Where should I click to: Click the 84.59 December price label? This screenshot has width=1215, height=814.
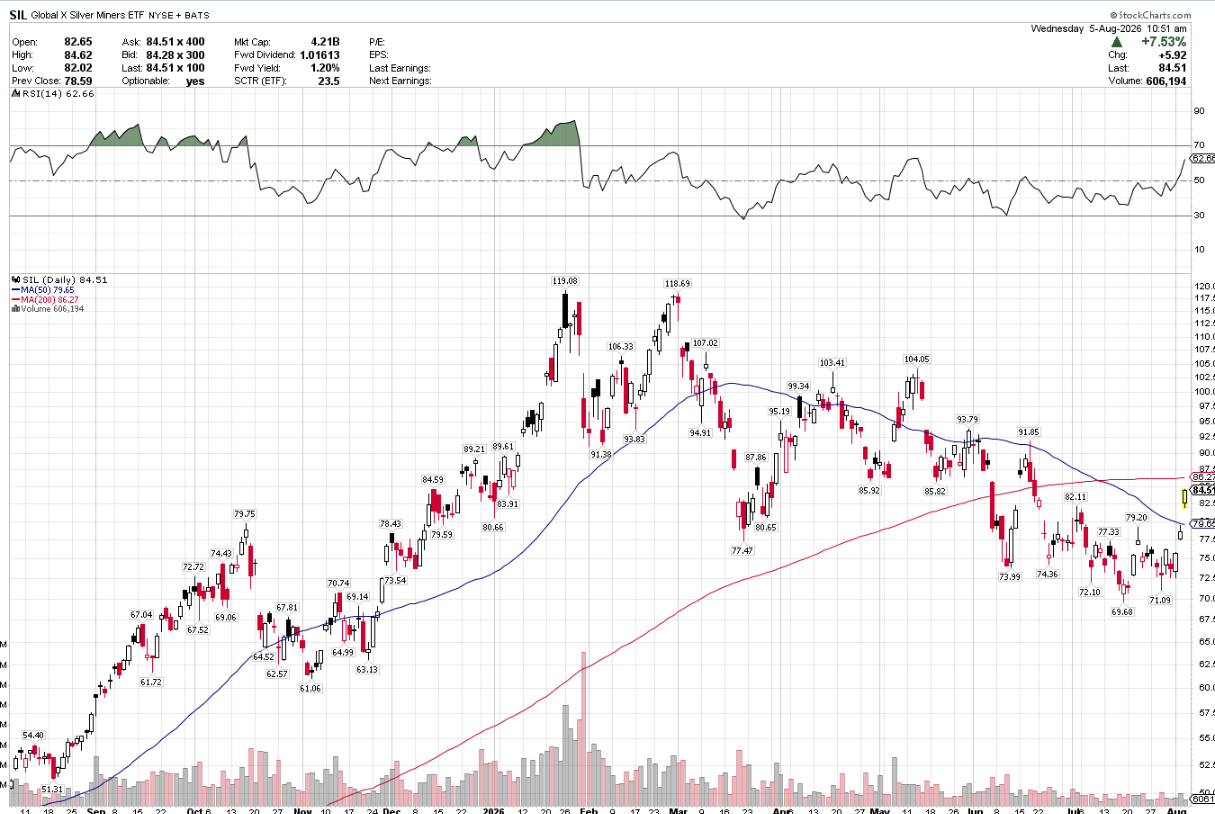432,479
